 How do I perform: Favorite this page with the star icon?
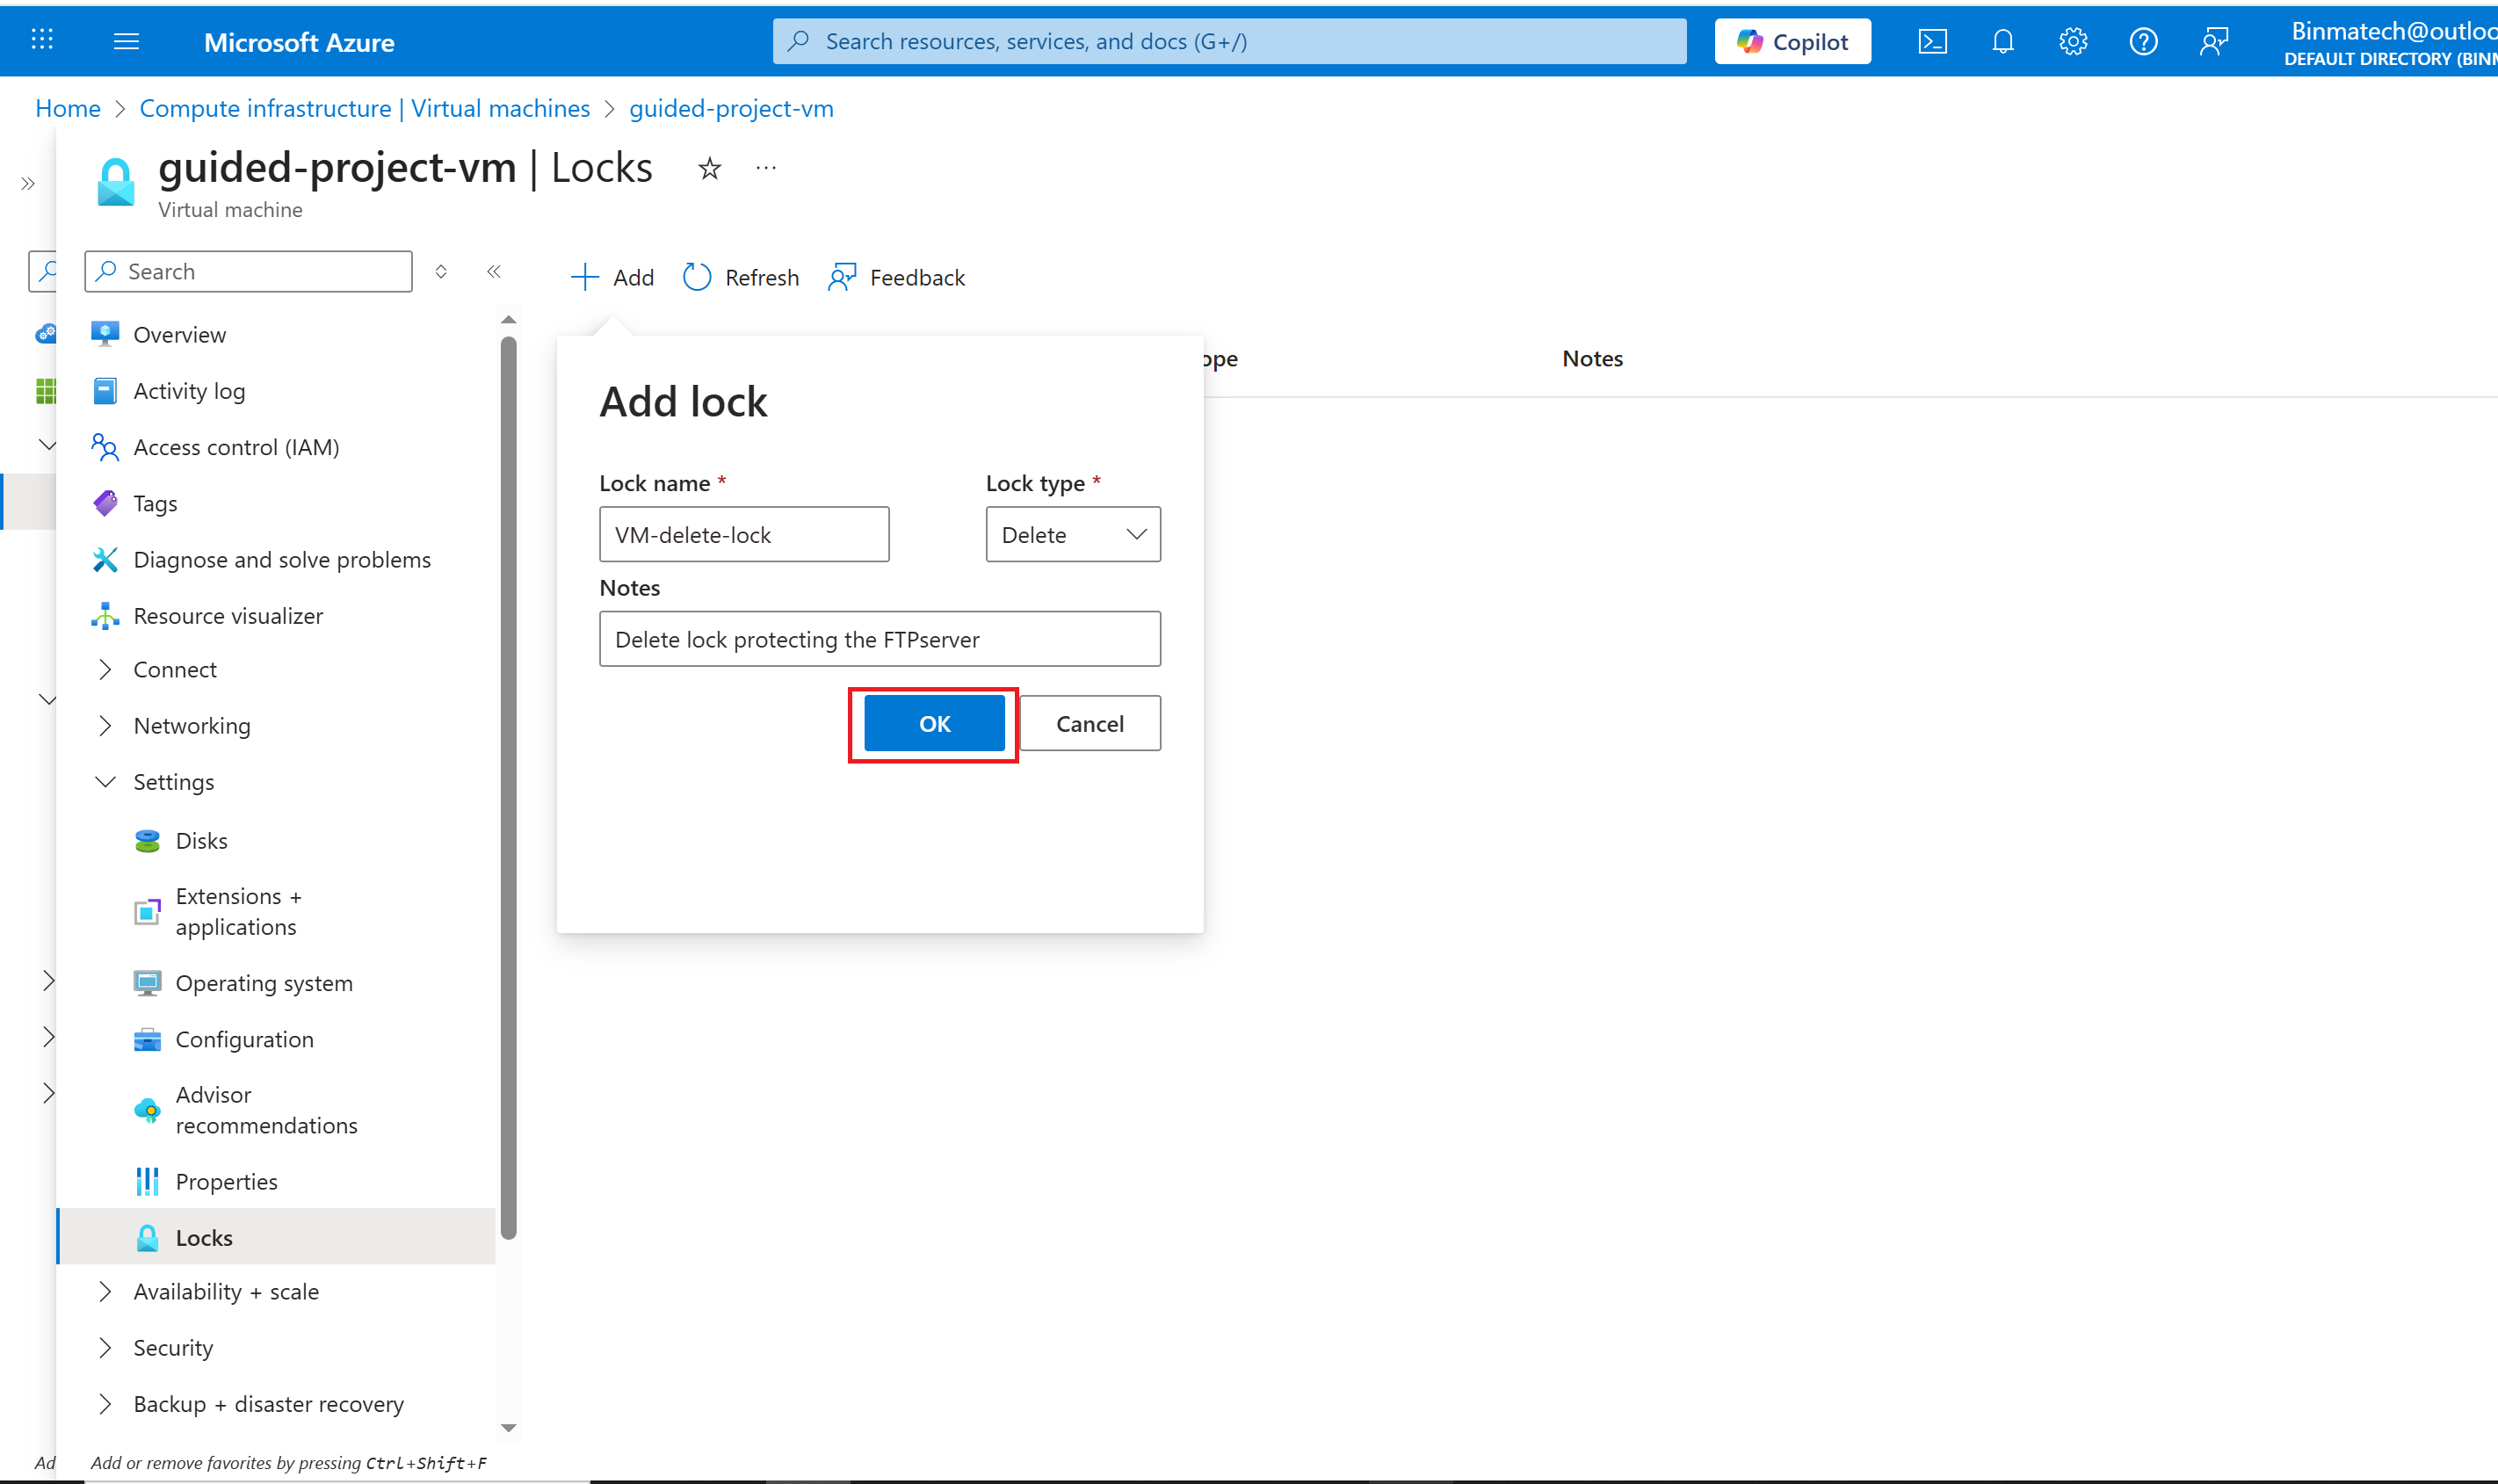pyautogui.click(x=709, y=168)
